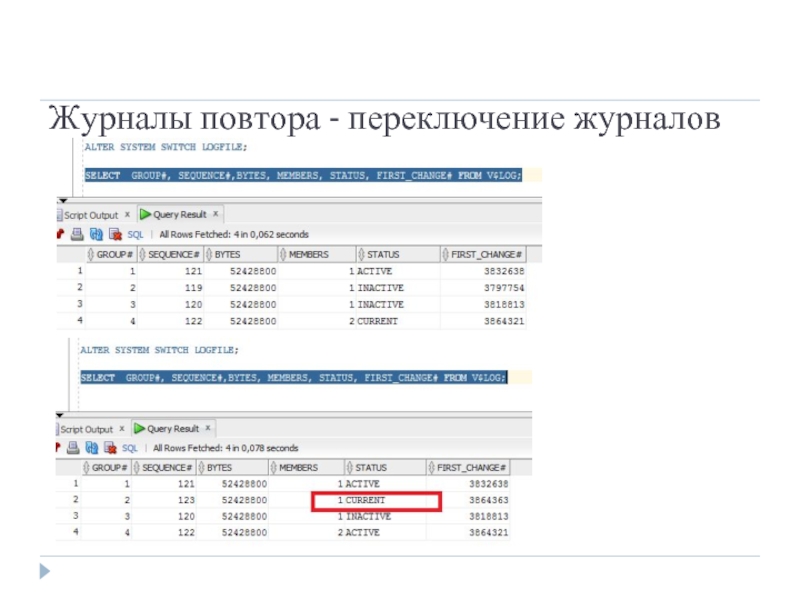Viewport: 800px width, 600px height.
Task: Click 'All Rows Fetched: 4 in 0,062 seconds' text
Action: (x=234, y=235)
